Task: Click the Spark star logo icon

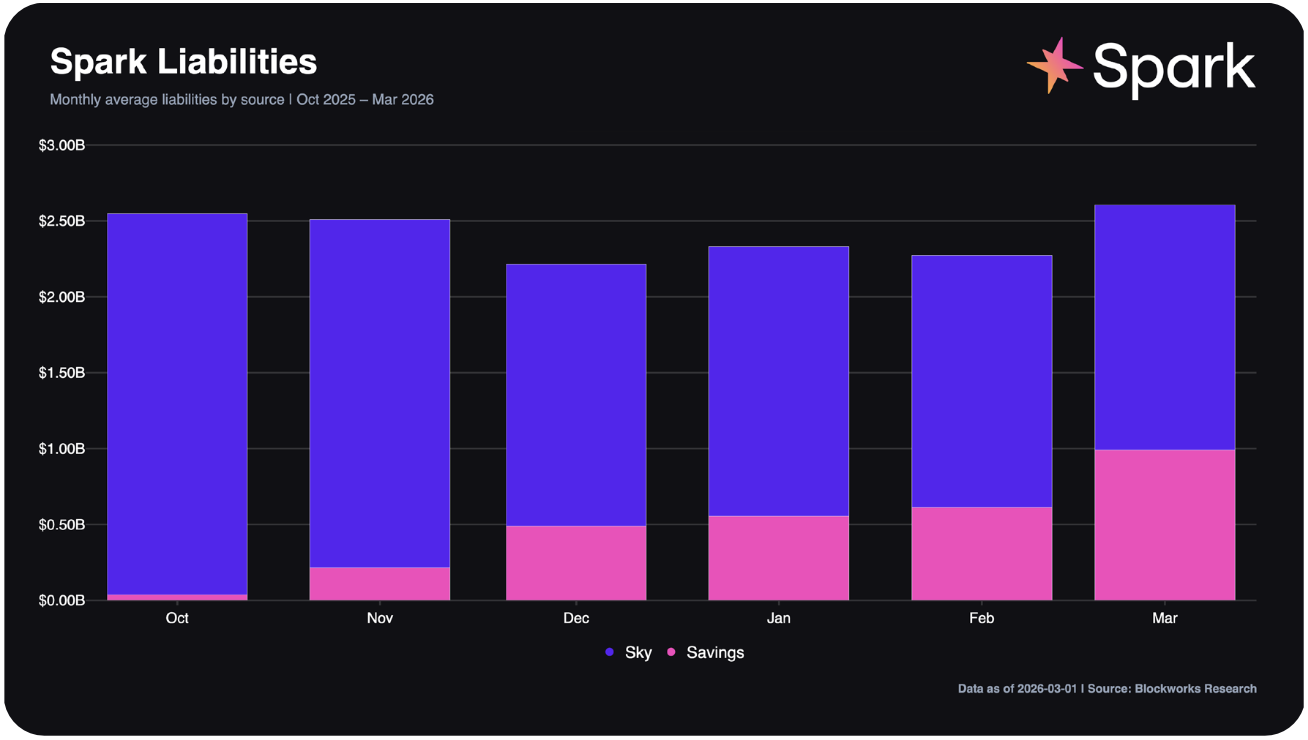Action: [x=1055, y=65]
